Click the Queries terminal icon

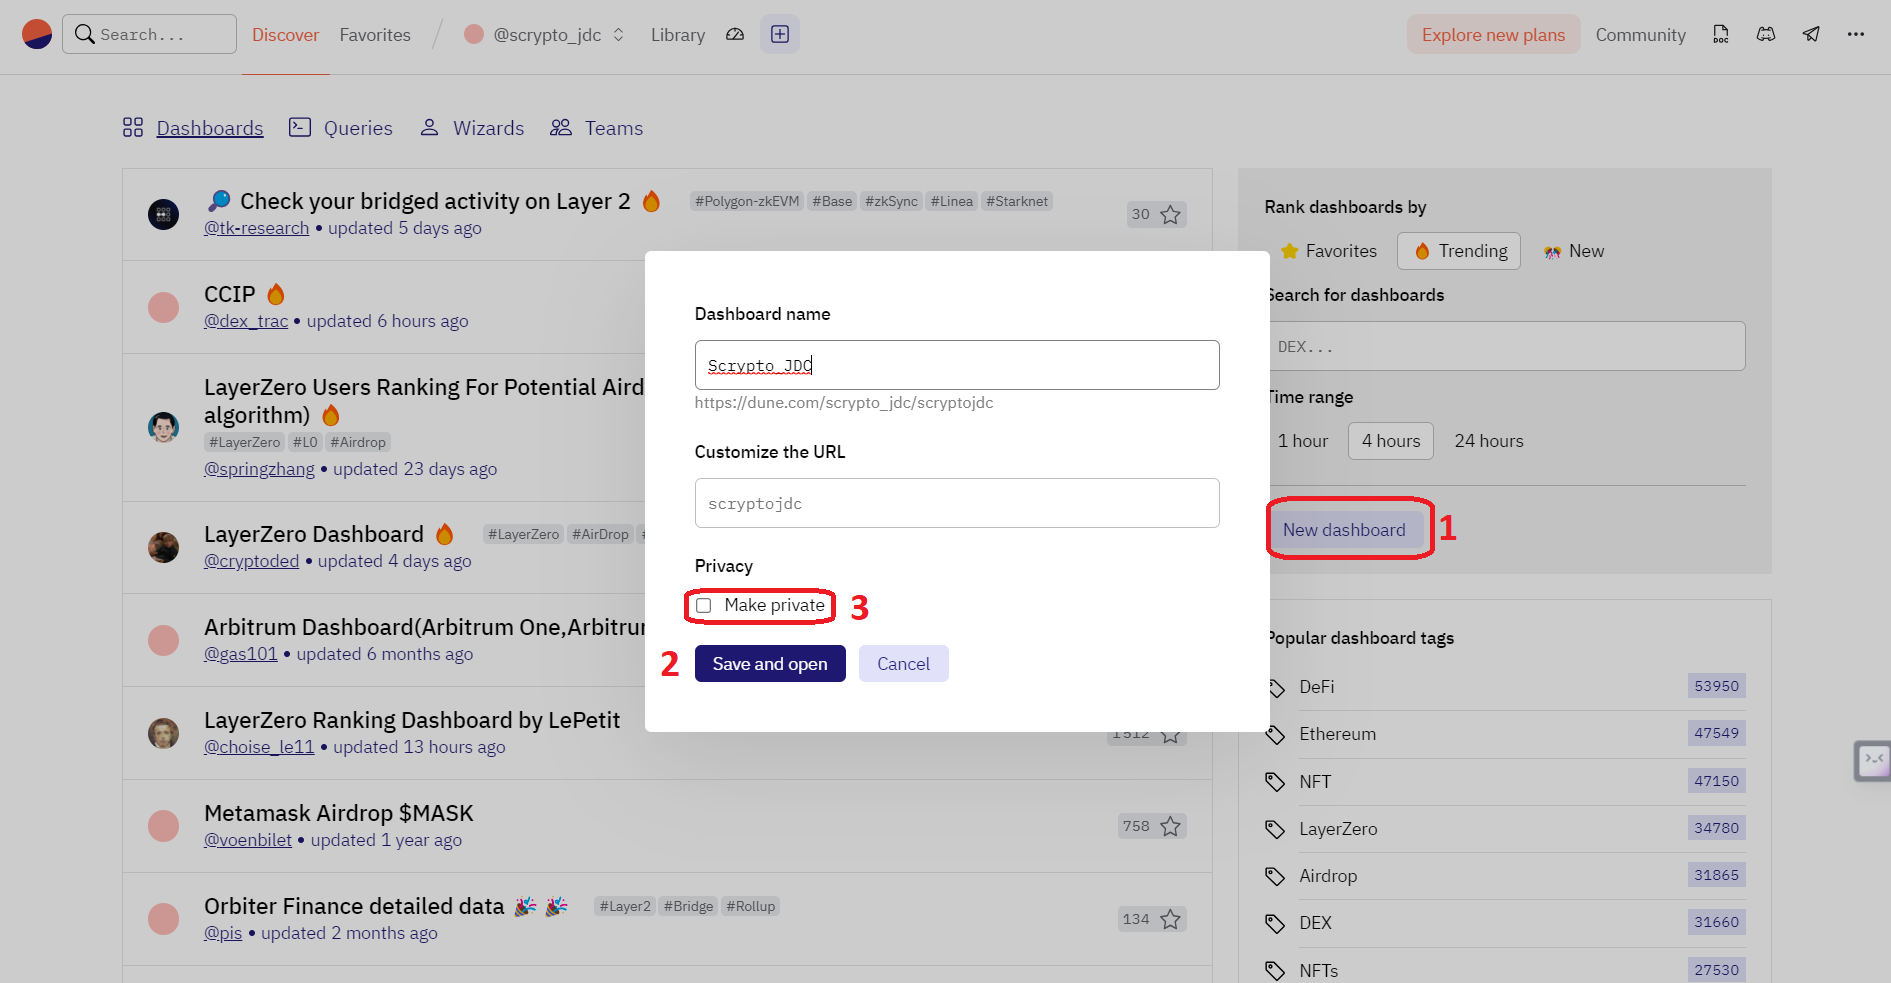click(x=300, y=127)
